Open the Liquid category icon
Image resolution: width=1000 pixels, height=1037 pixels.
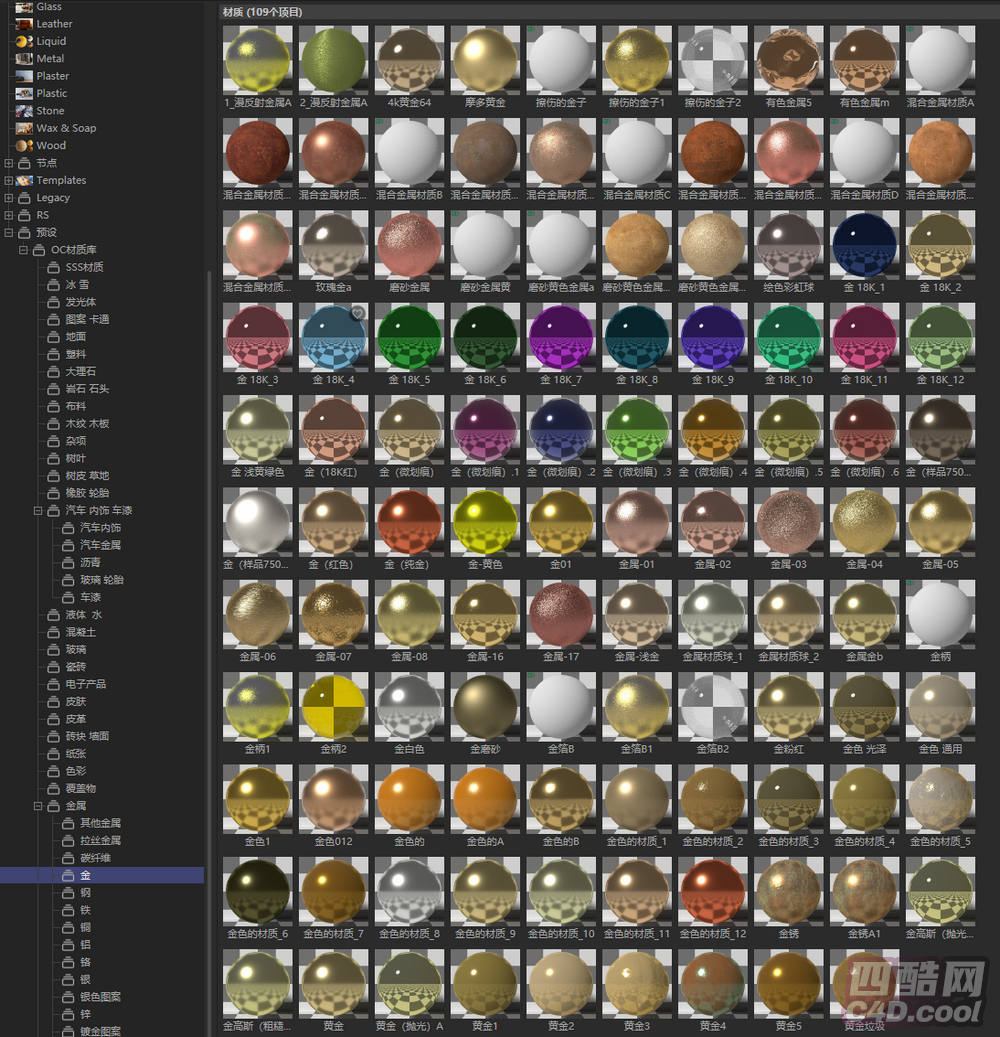click(25, 41)
